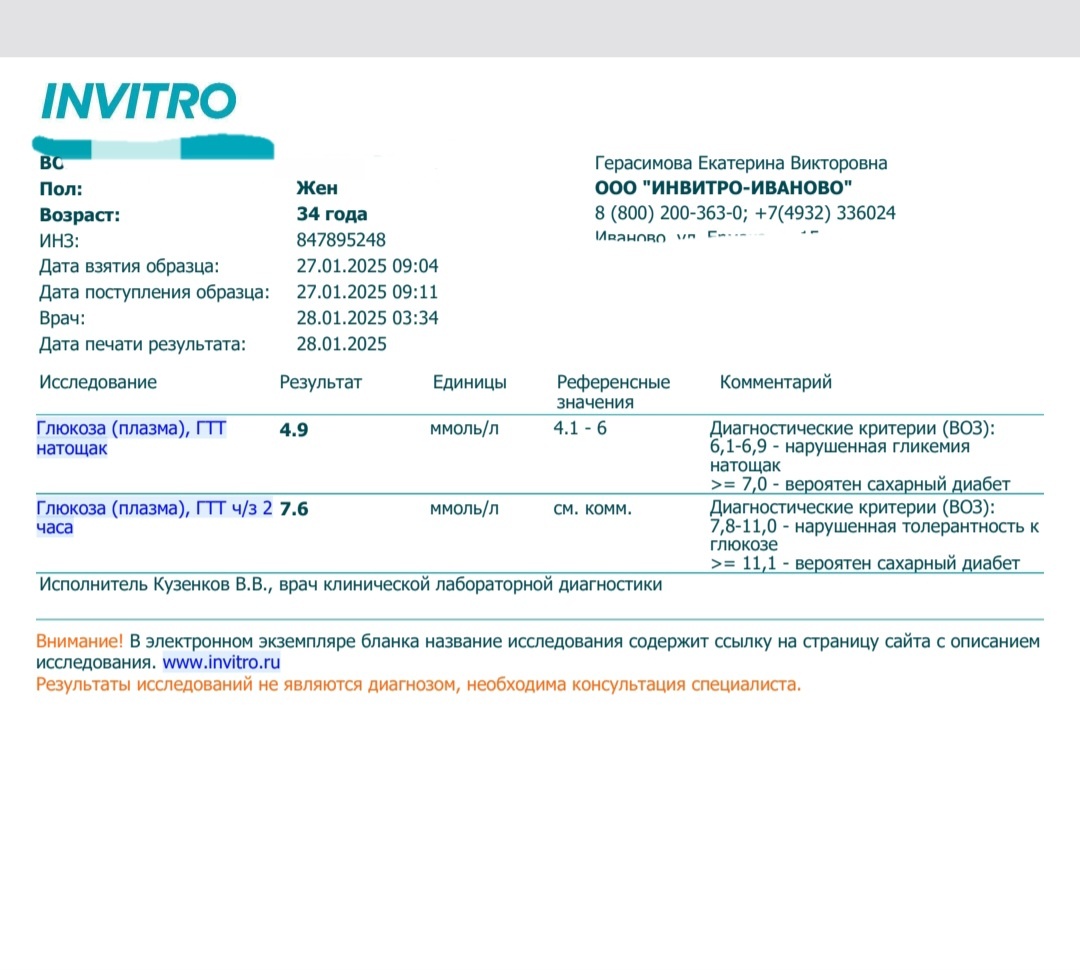Click the 'Возраст:' label

tap(80, 215)
